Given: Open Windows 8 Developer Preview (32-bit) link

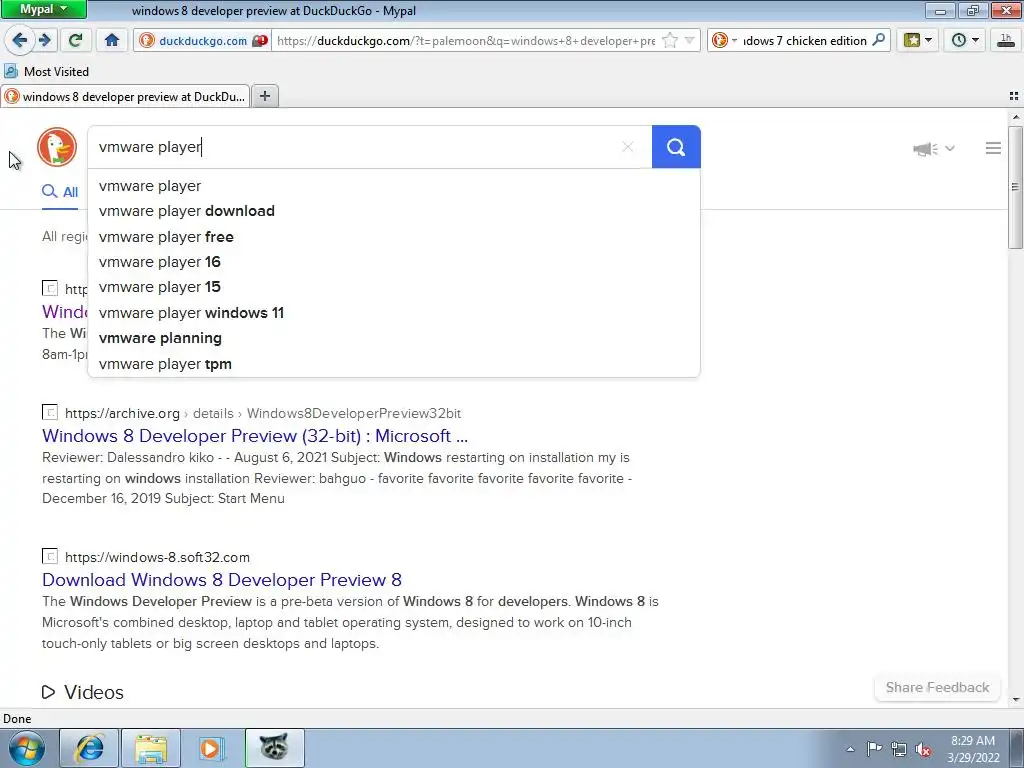Looking at the screenshot, I should [255, 436].
